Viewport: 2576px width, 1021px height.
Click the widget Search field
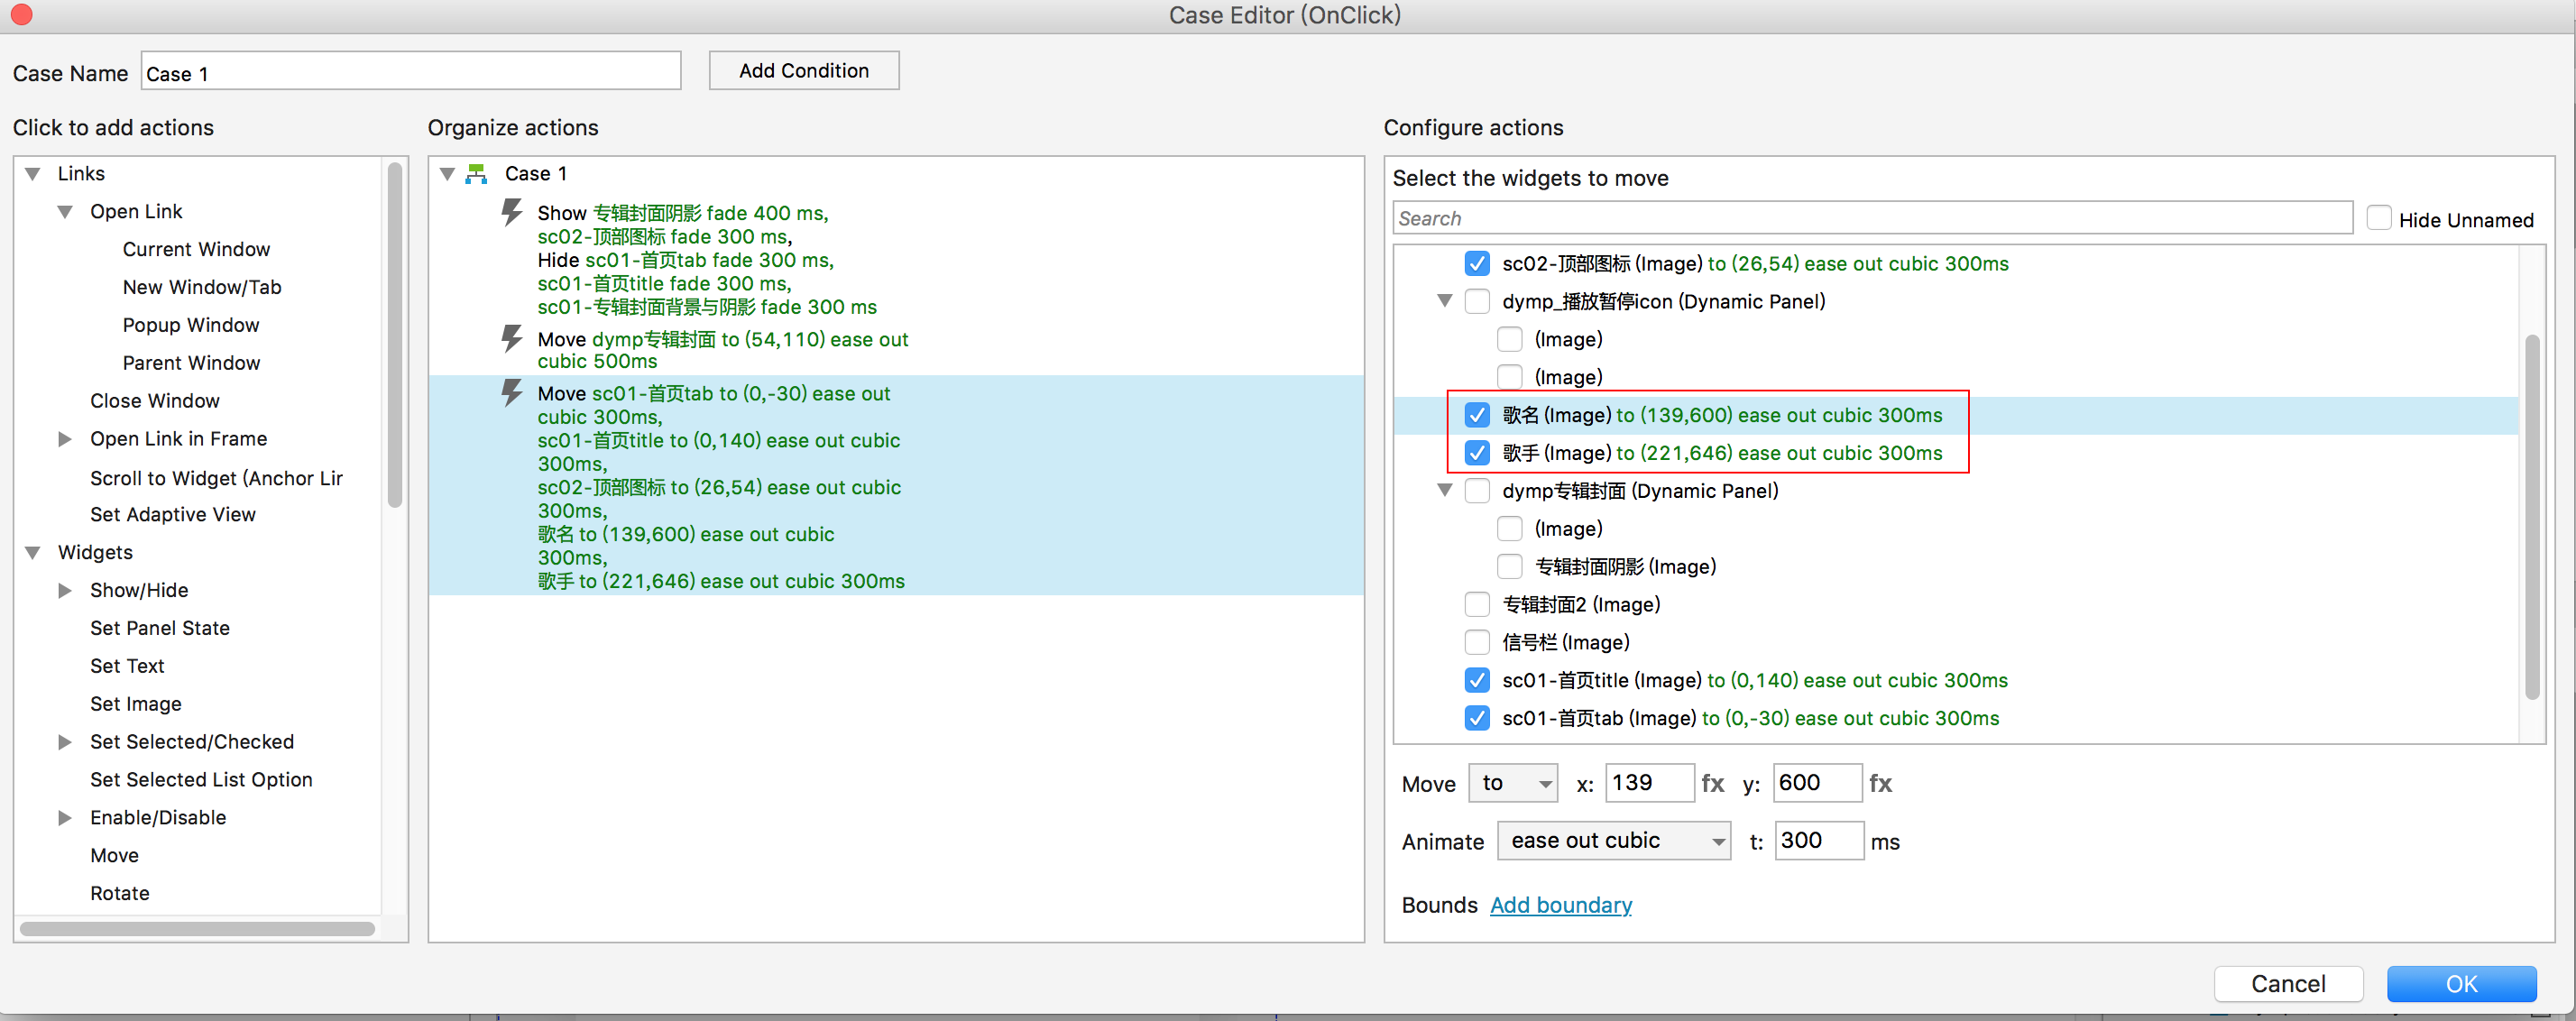point(1871,218)
